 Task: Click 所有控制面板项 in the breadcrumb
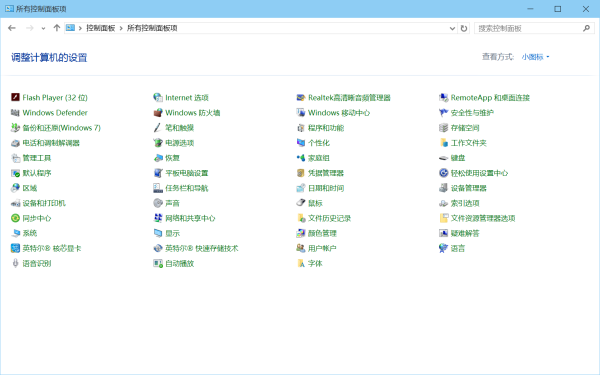pos(152,28)
